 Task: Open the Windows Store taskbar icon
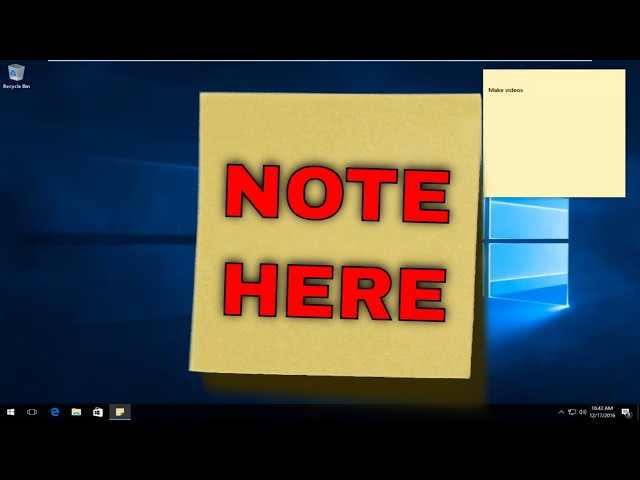tap(98, 412)
